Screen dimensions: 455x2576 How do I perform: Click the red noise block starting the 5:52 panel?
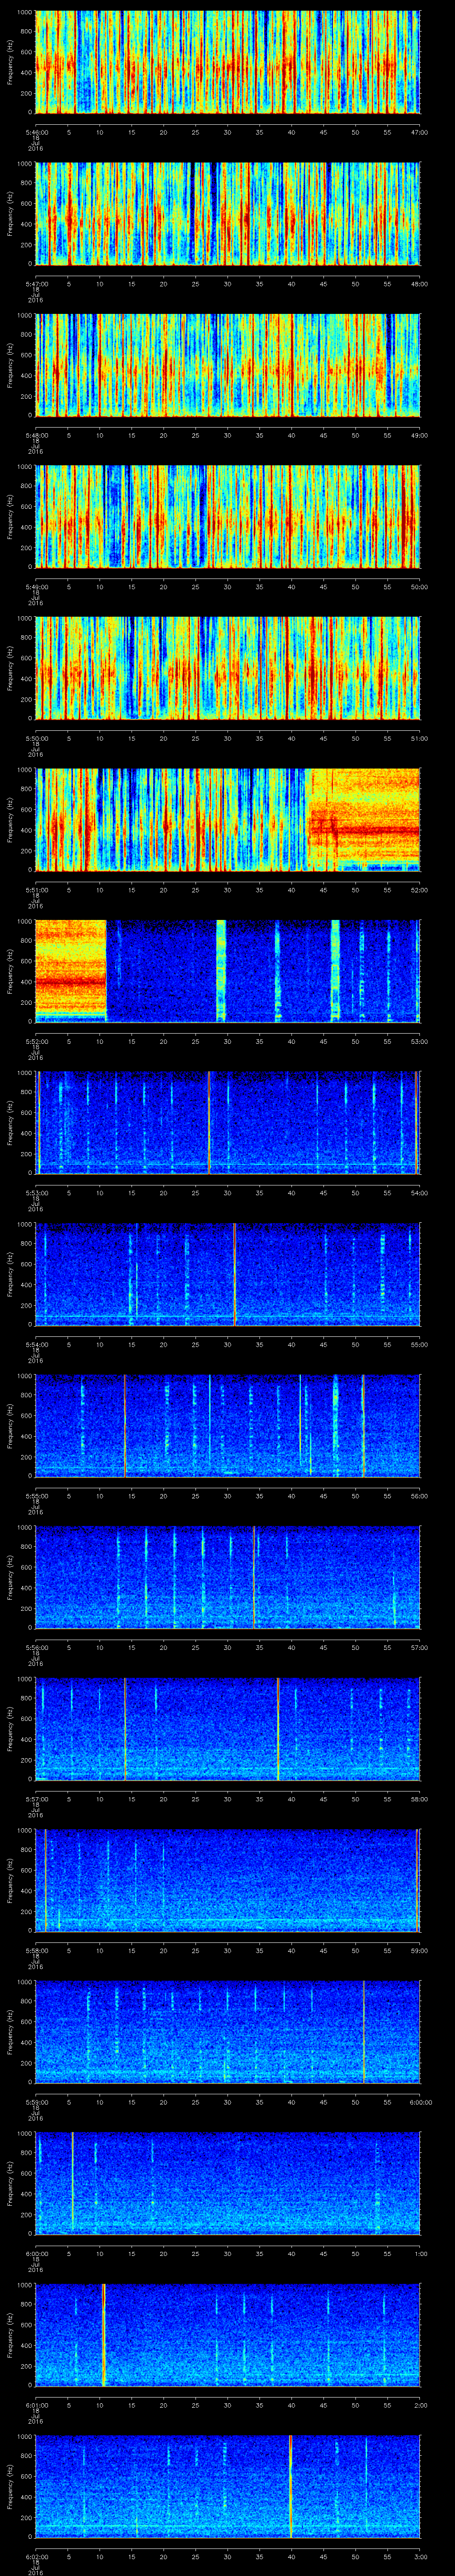71,971
